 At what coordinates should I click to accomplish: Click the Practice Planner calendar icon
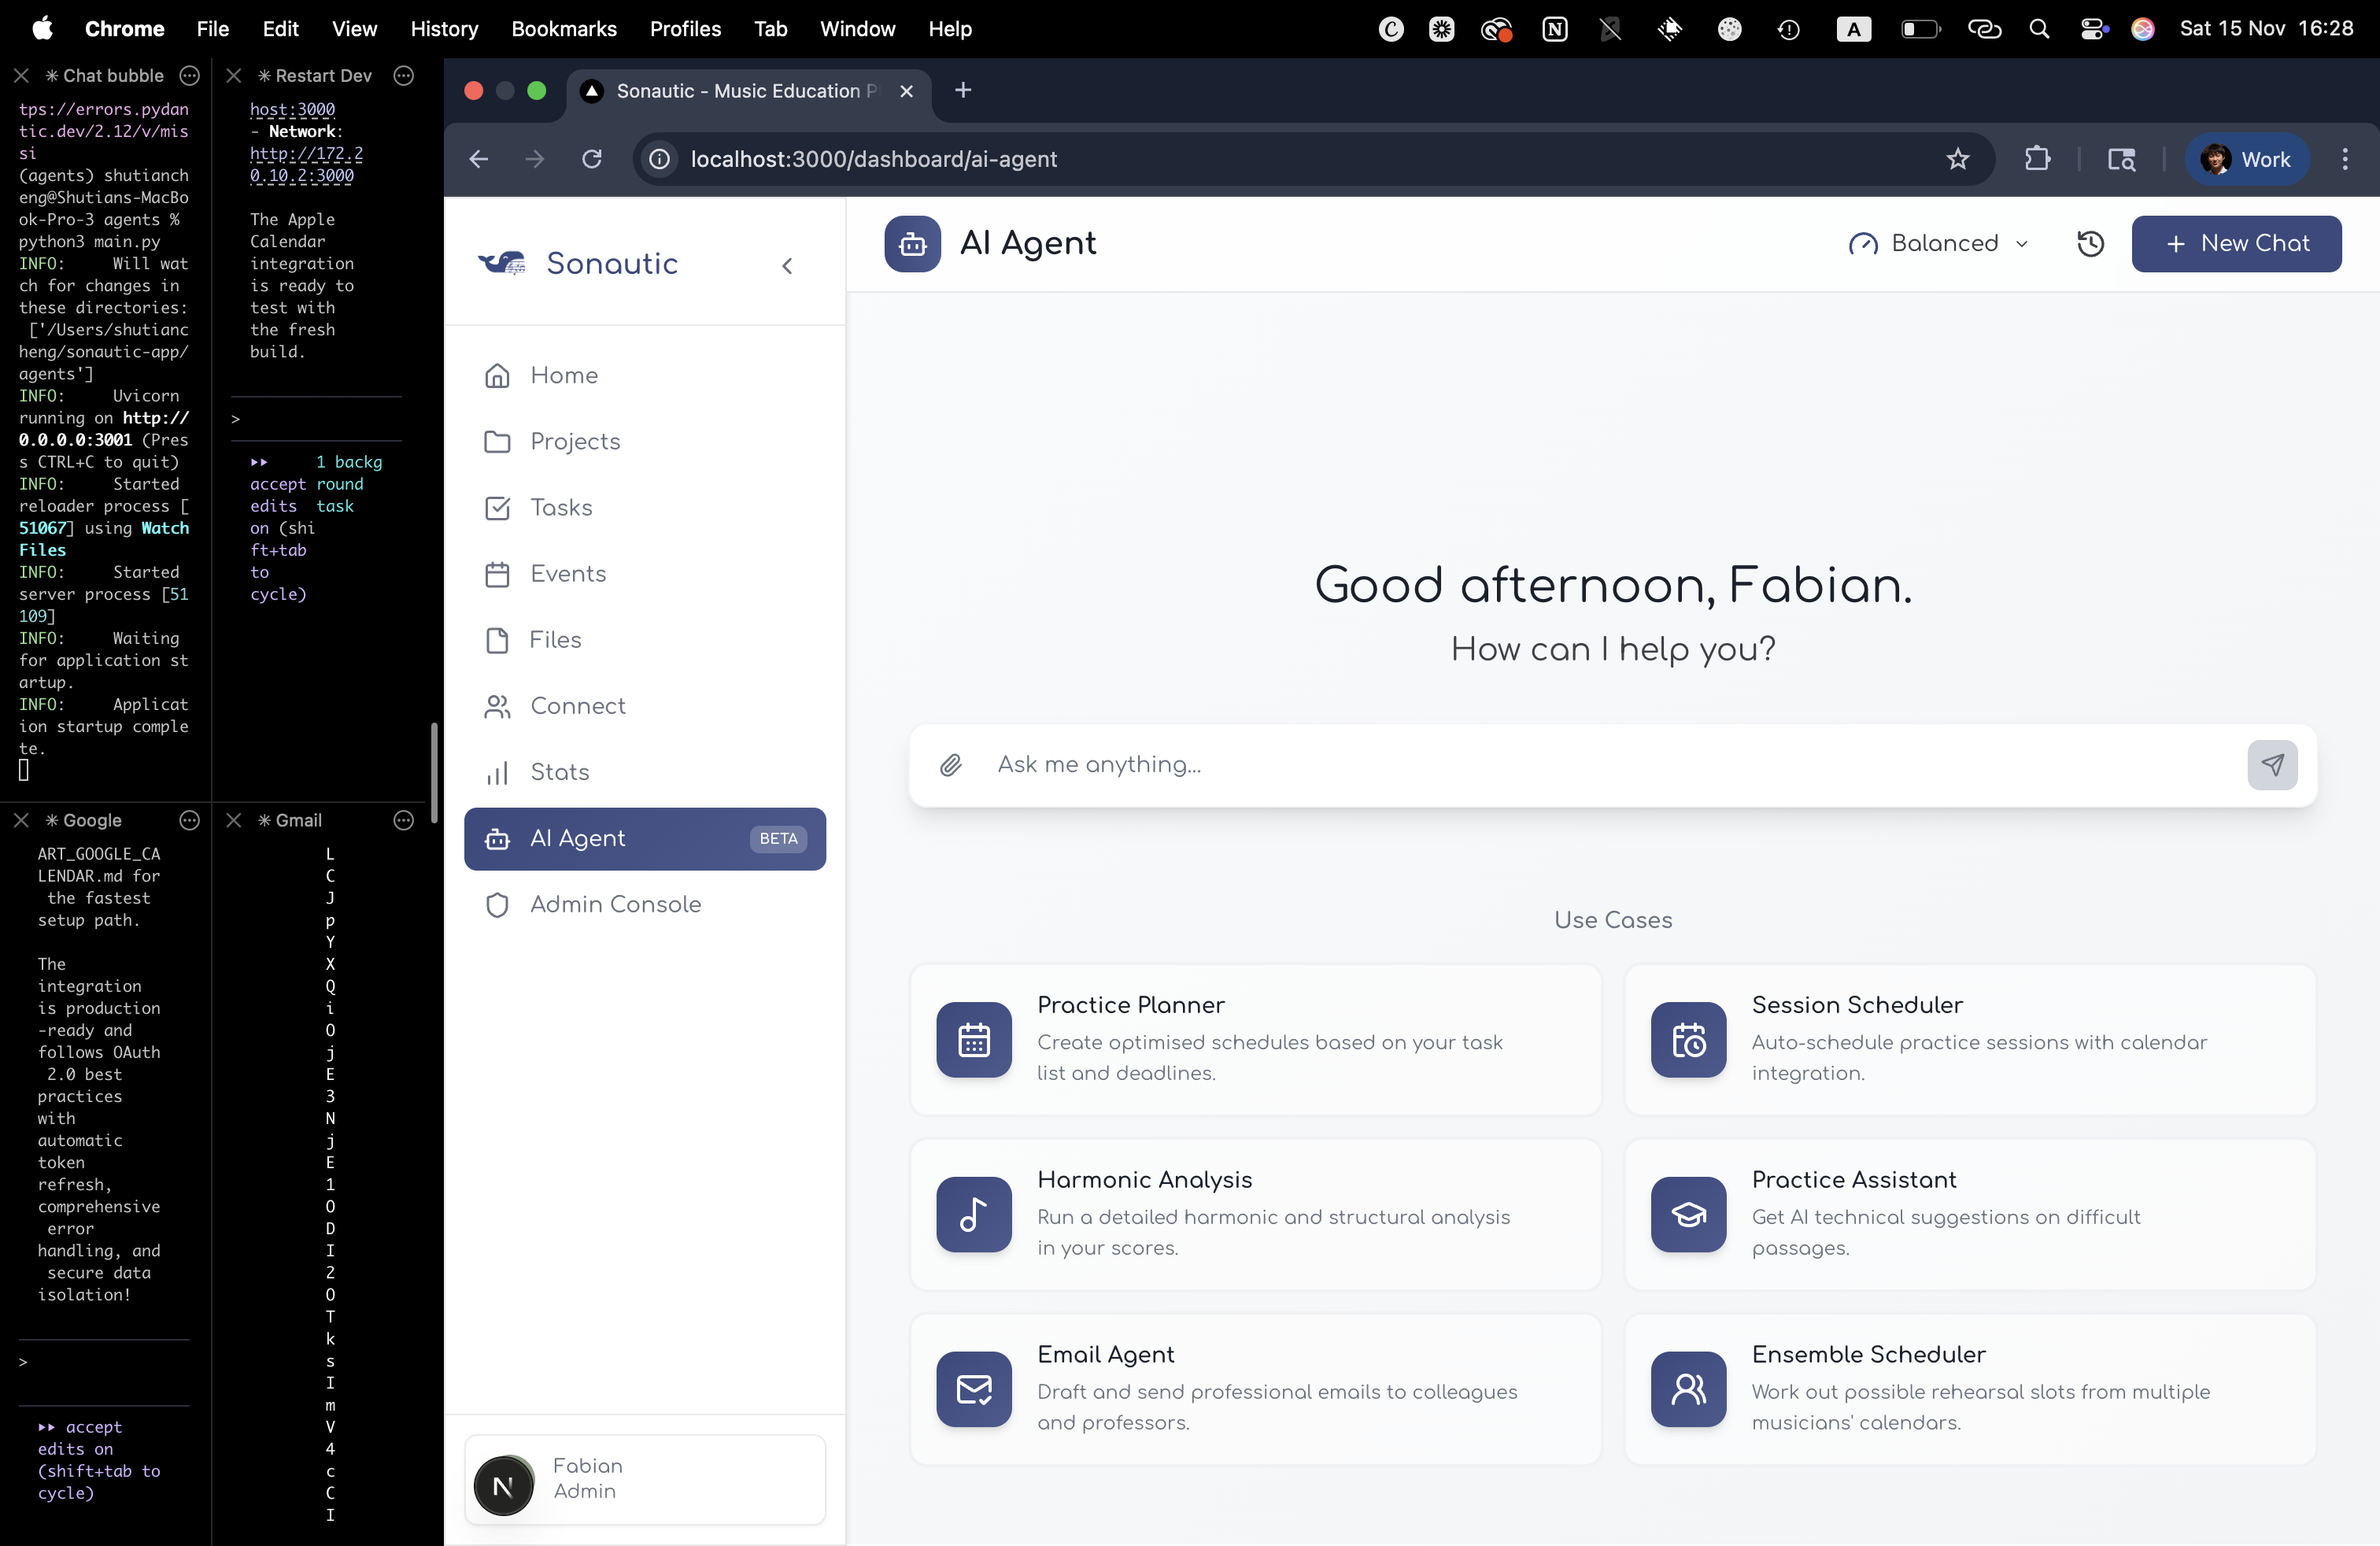(973, 1040)
